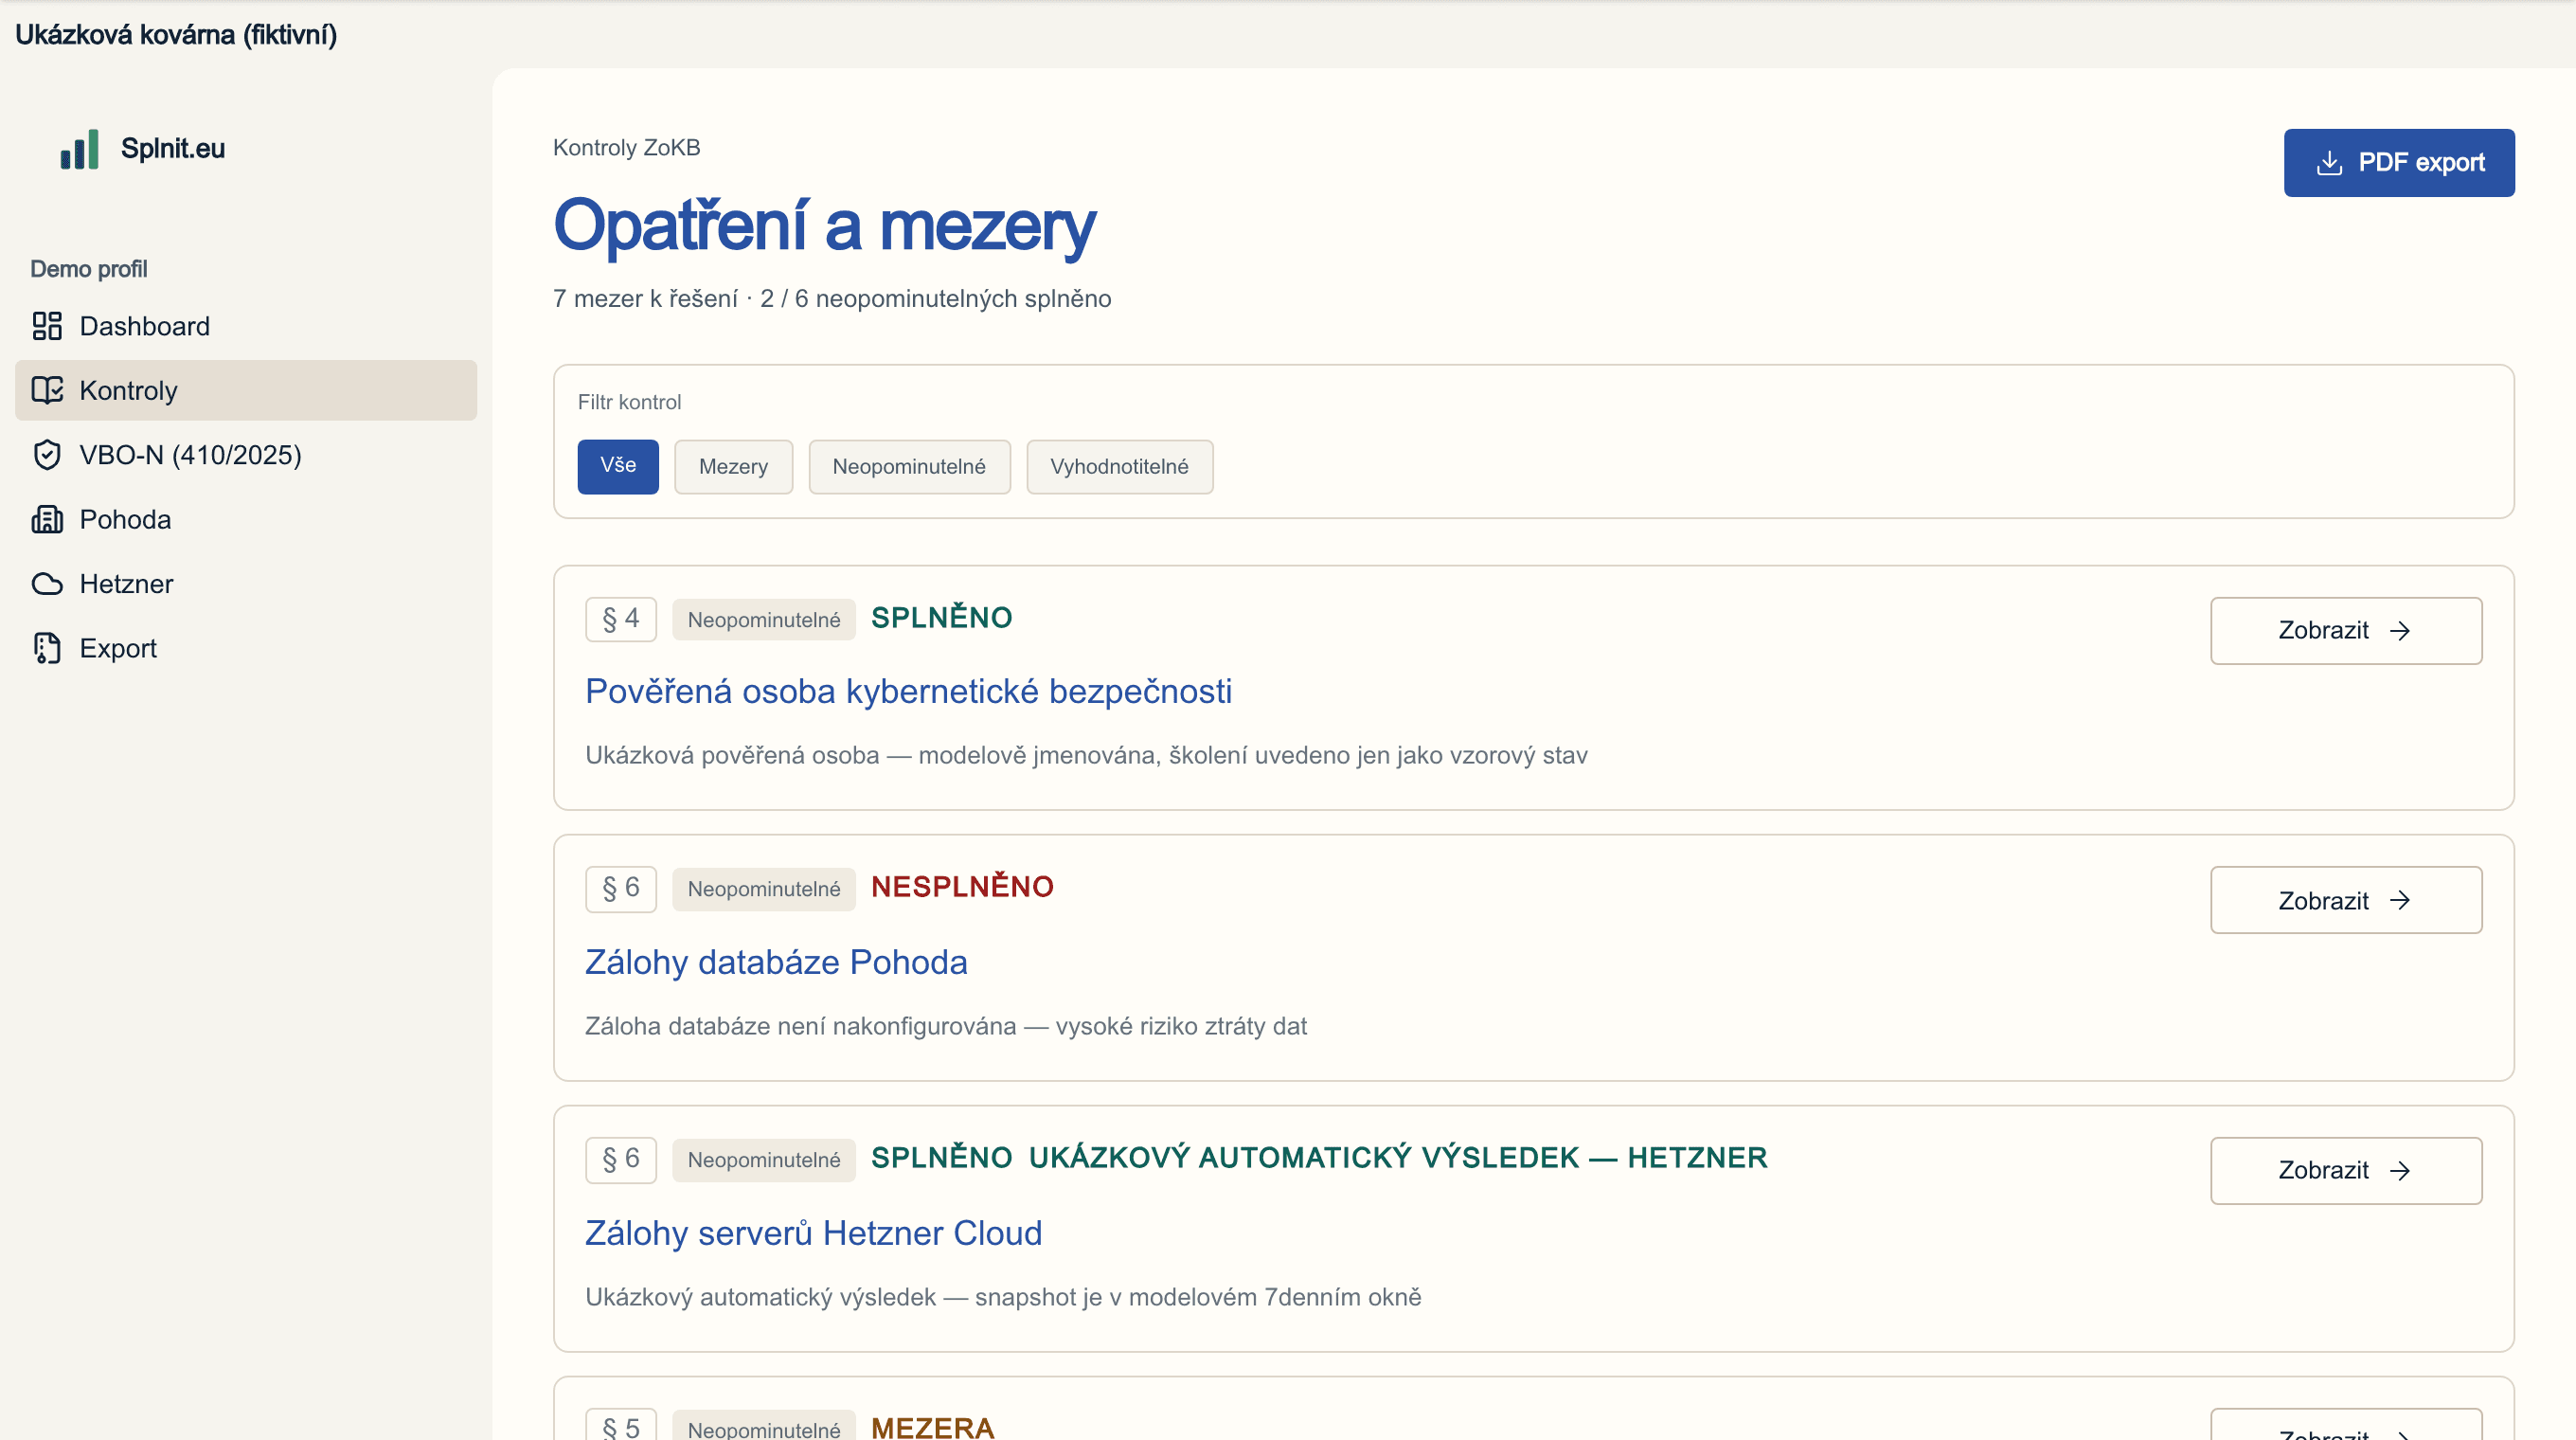Click the MEZERA status label
Image resolution: width=2576 pixels, height=1440 pixels.
[x=933, y=1427]
